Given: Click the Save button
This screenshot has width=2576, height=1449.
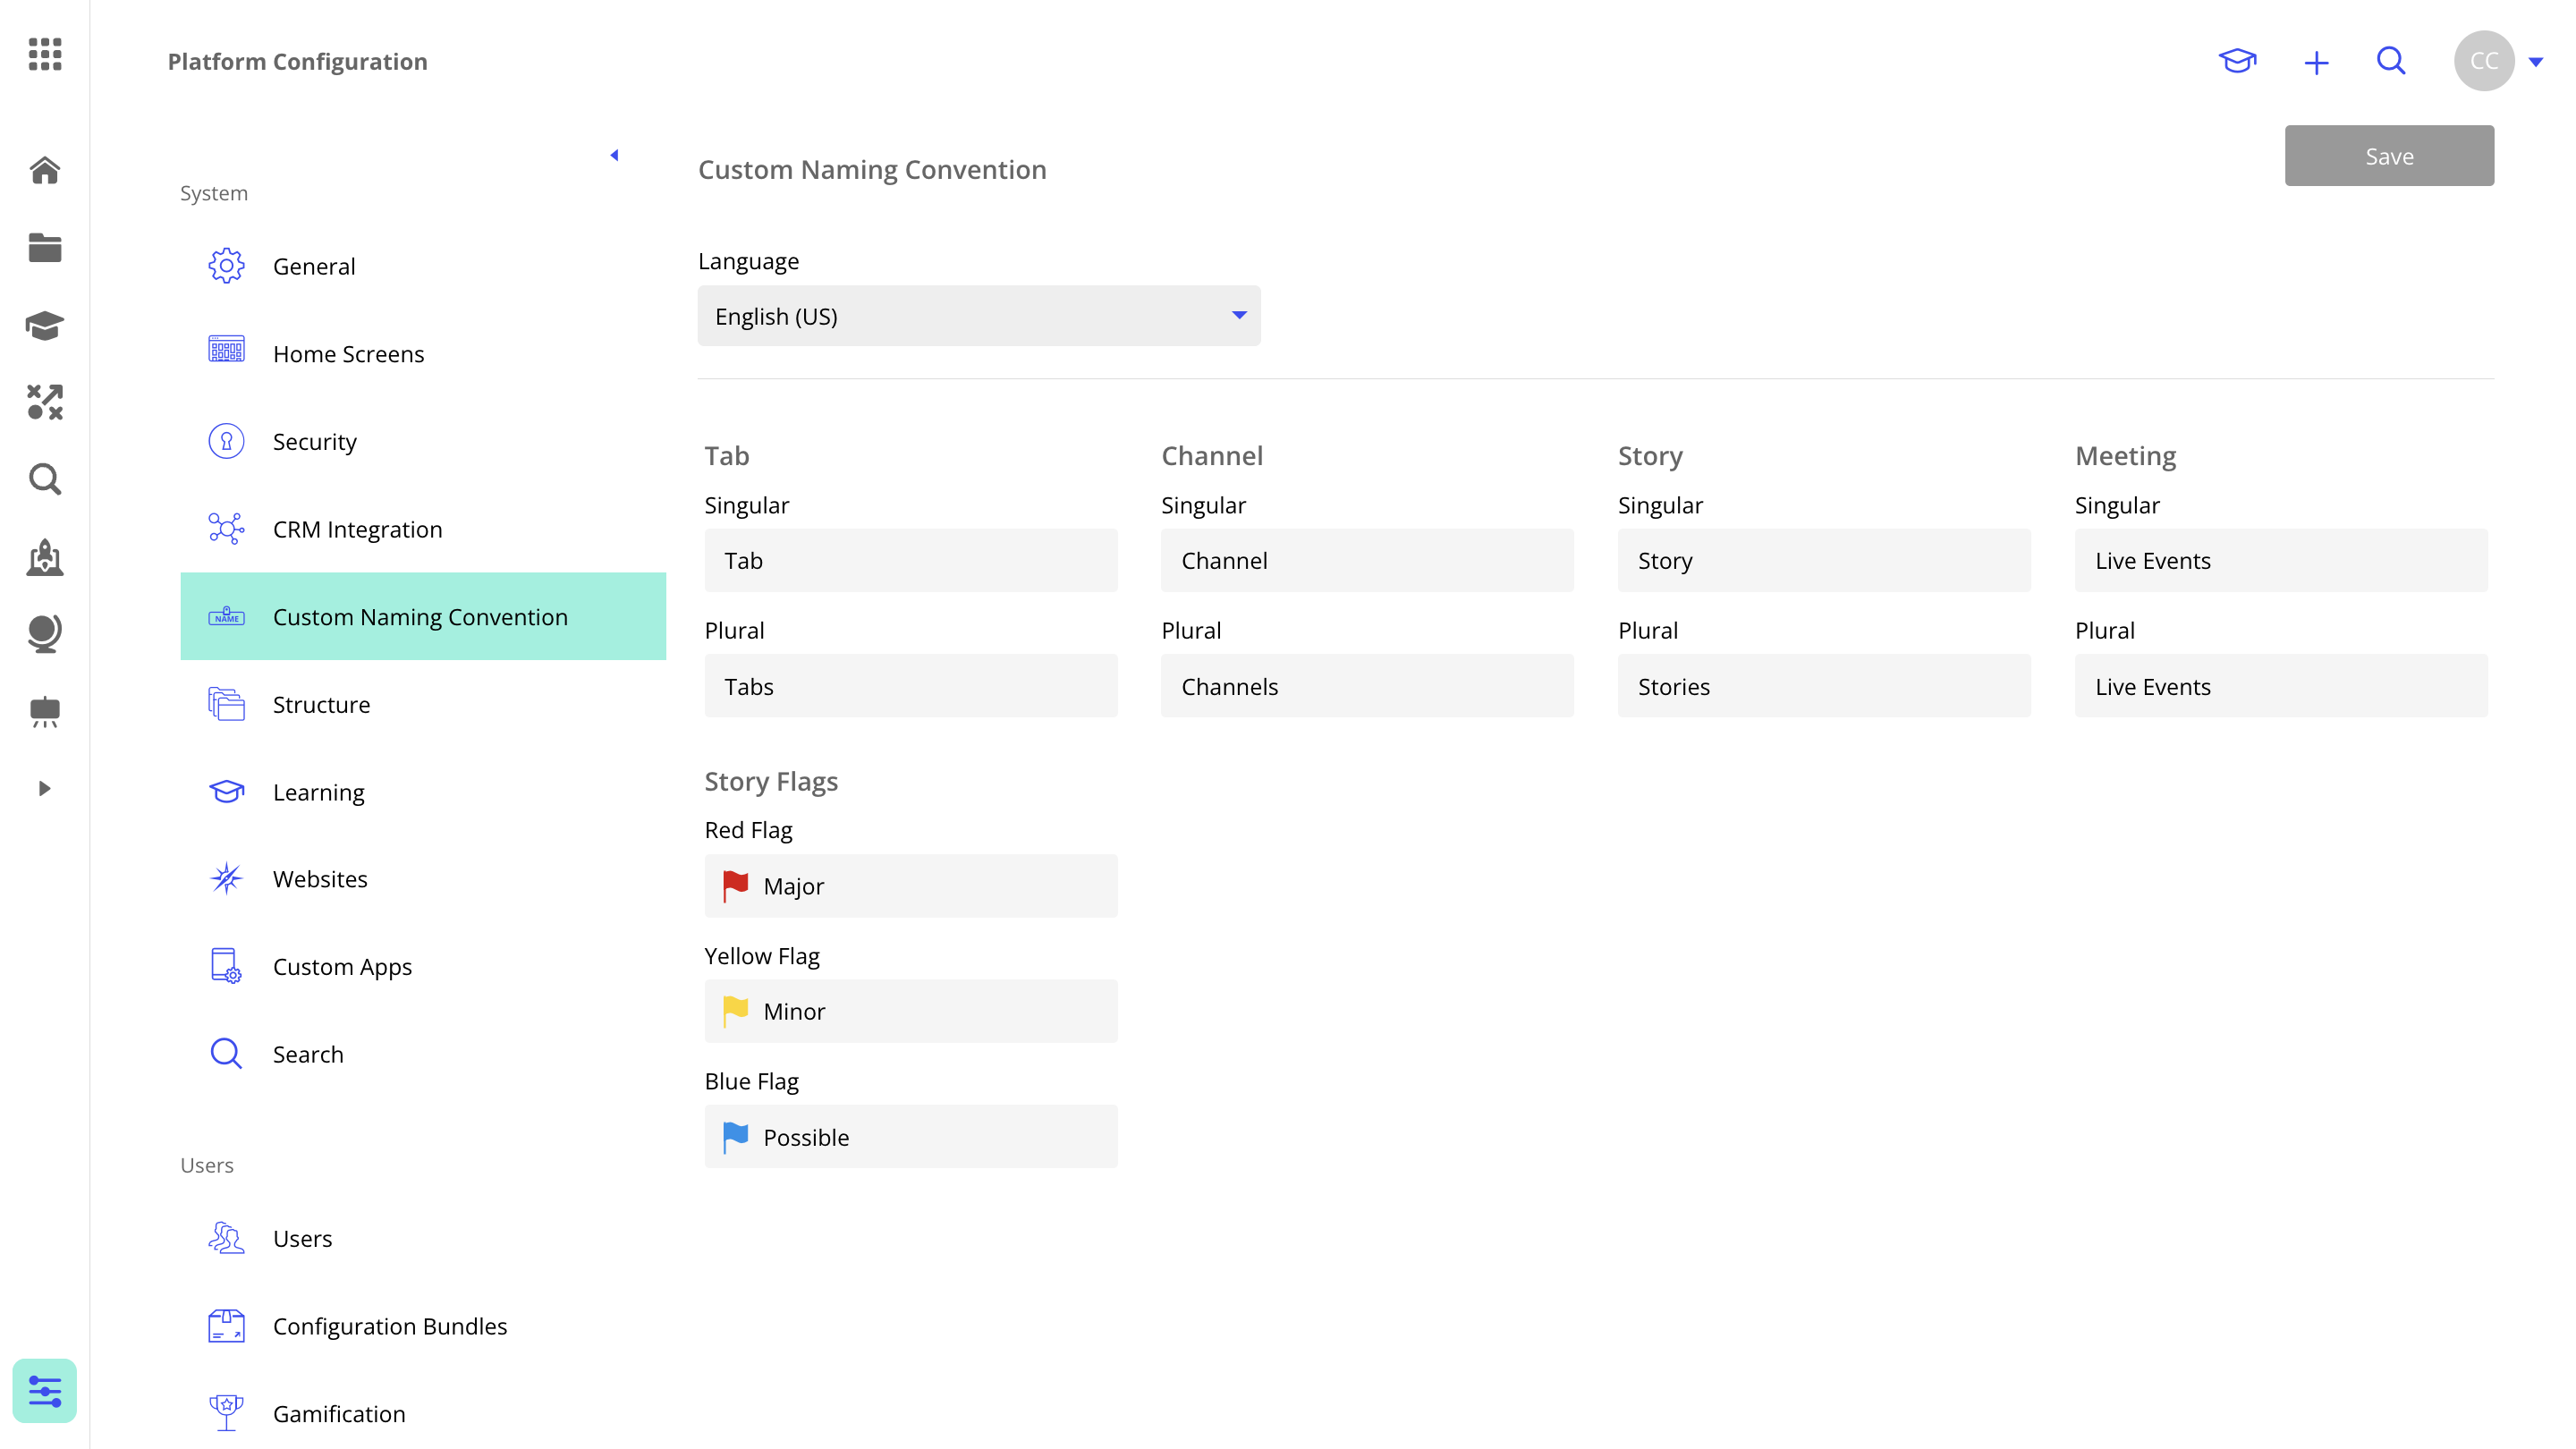Looking at the screenshot, I should pos(2389,155).
